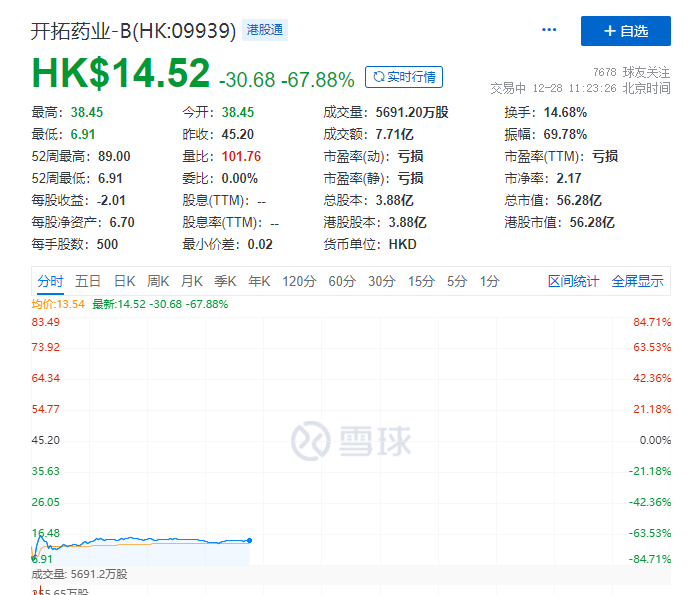Image resolution: width=691 pixels, height=595 pixels.
Task: Click the 全屏显示 fullscreen link
Action: tap(637, 281)
